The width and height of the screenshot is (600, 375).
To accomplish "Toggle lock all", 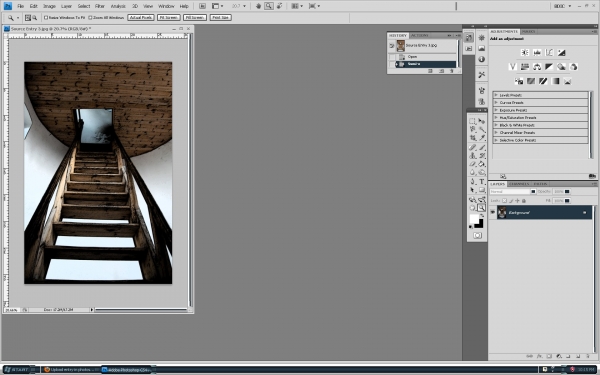I will (x=524, y=201).
